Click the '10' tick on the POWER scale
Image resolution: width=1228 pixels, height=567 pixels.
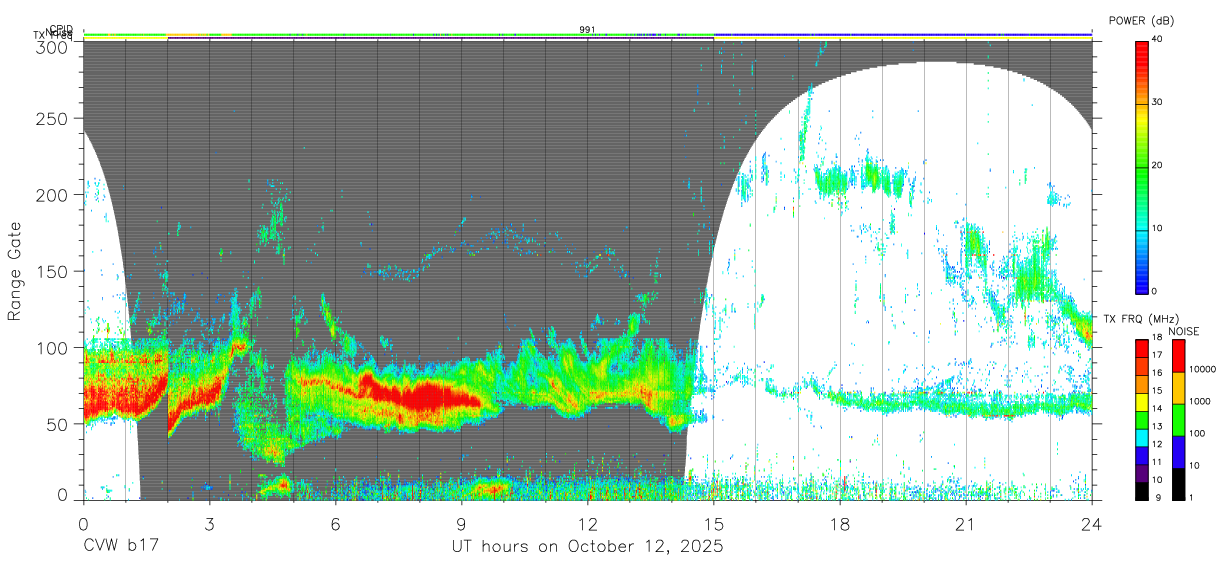pos(1157,228)
